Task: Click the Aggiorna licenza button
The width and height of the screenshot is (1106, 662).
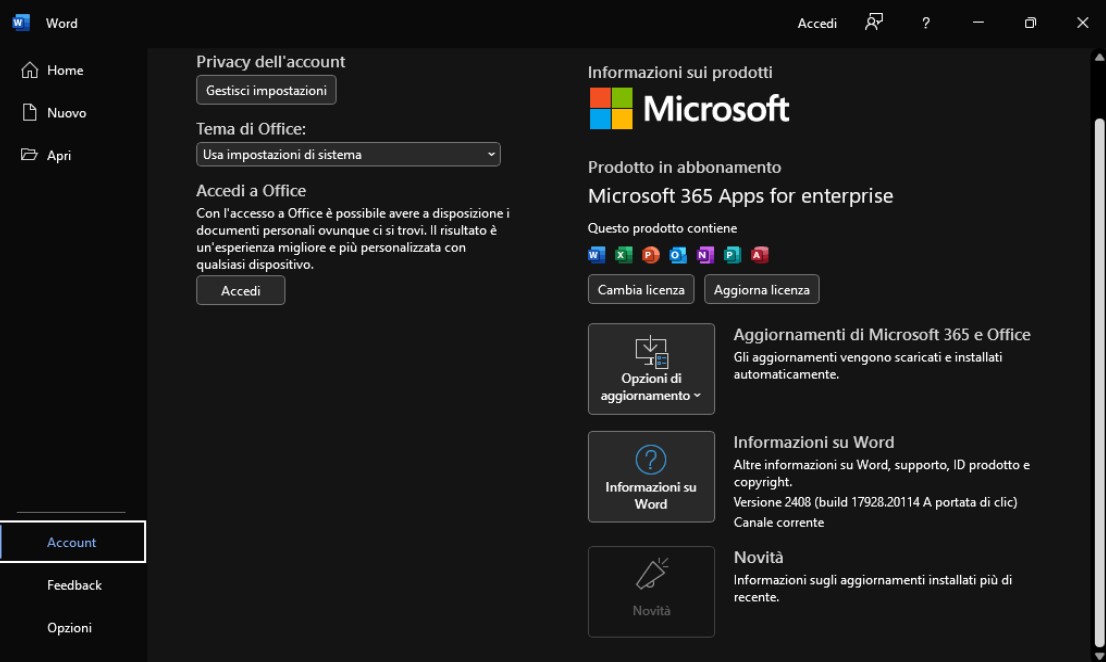Action: [x=762, y=290]
